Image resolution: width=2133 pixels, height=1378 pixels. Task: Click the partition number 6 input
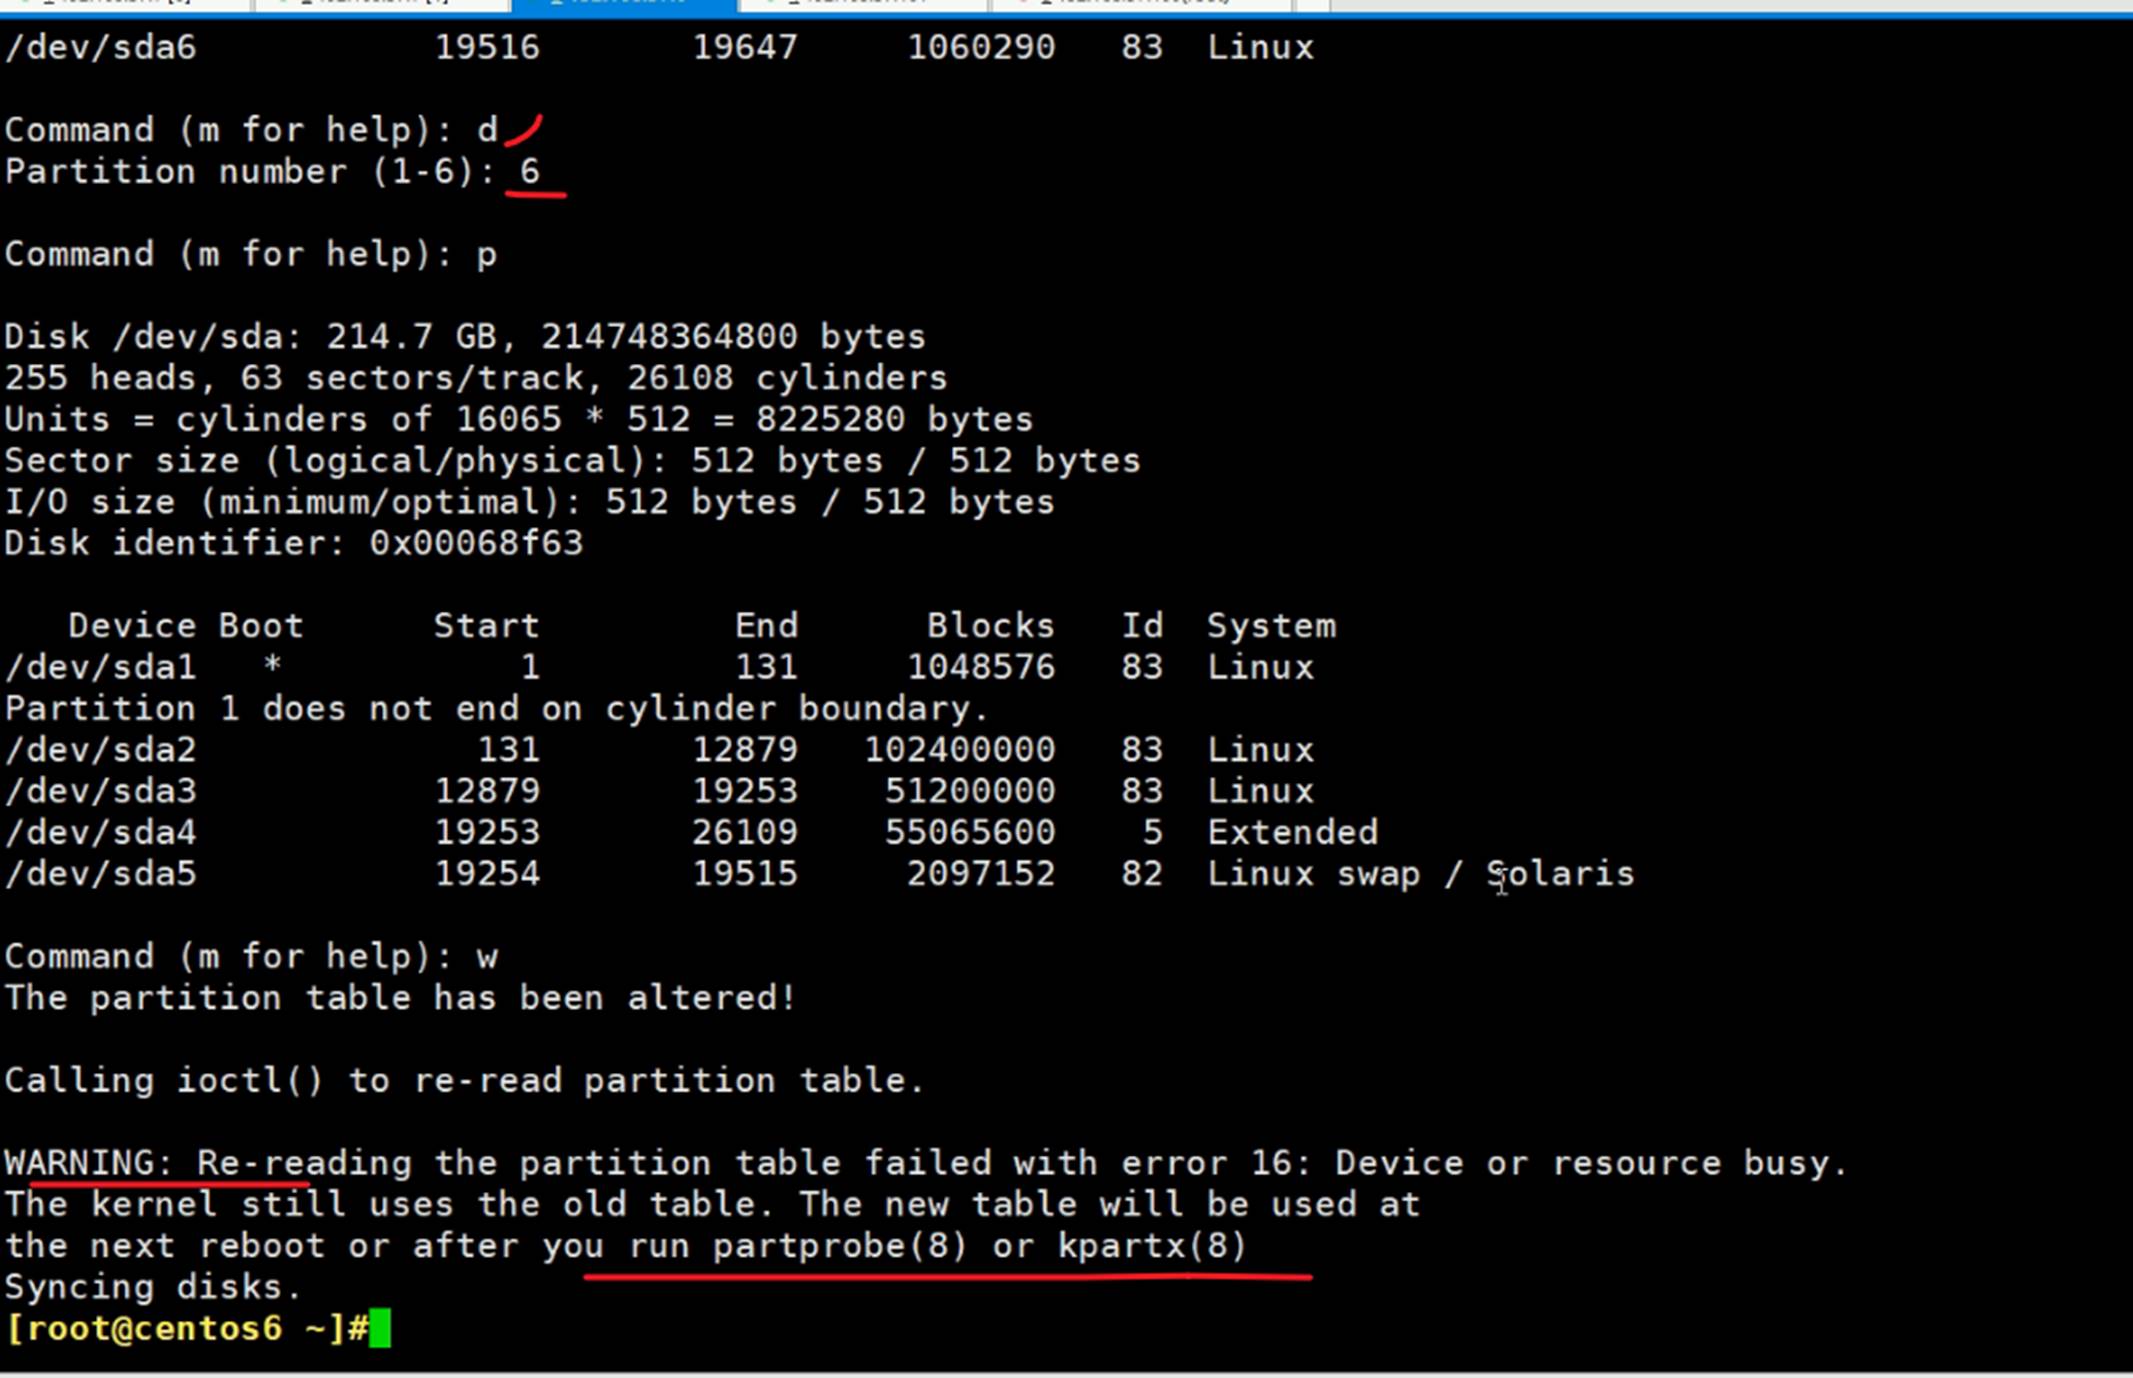click(x=530, y=171)
